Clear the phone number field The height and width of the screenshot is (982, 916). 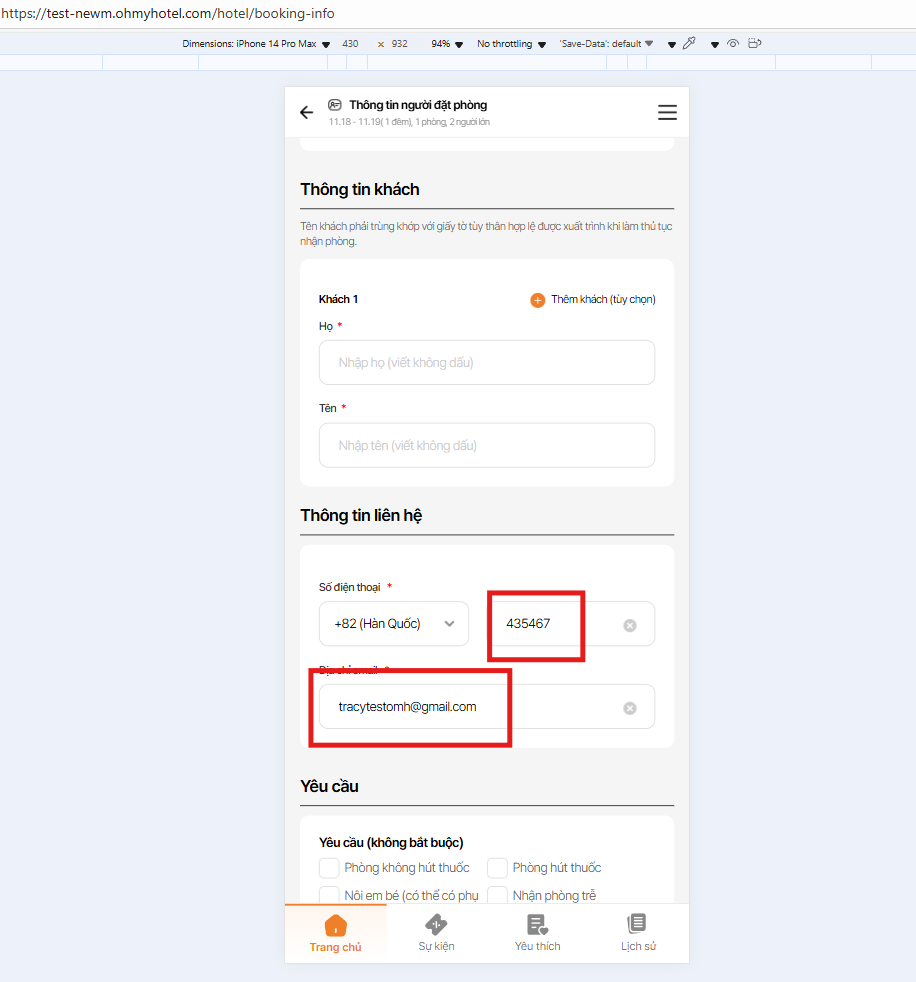(x=630, y=625)
